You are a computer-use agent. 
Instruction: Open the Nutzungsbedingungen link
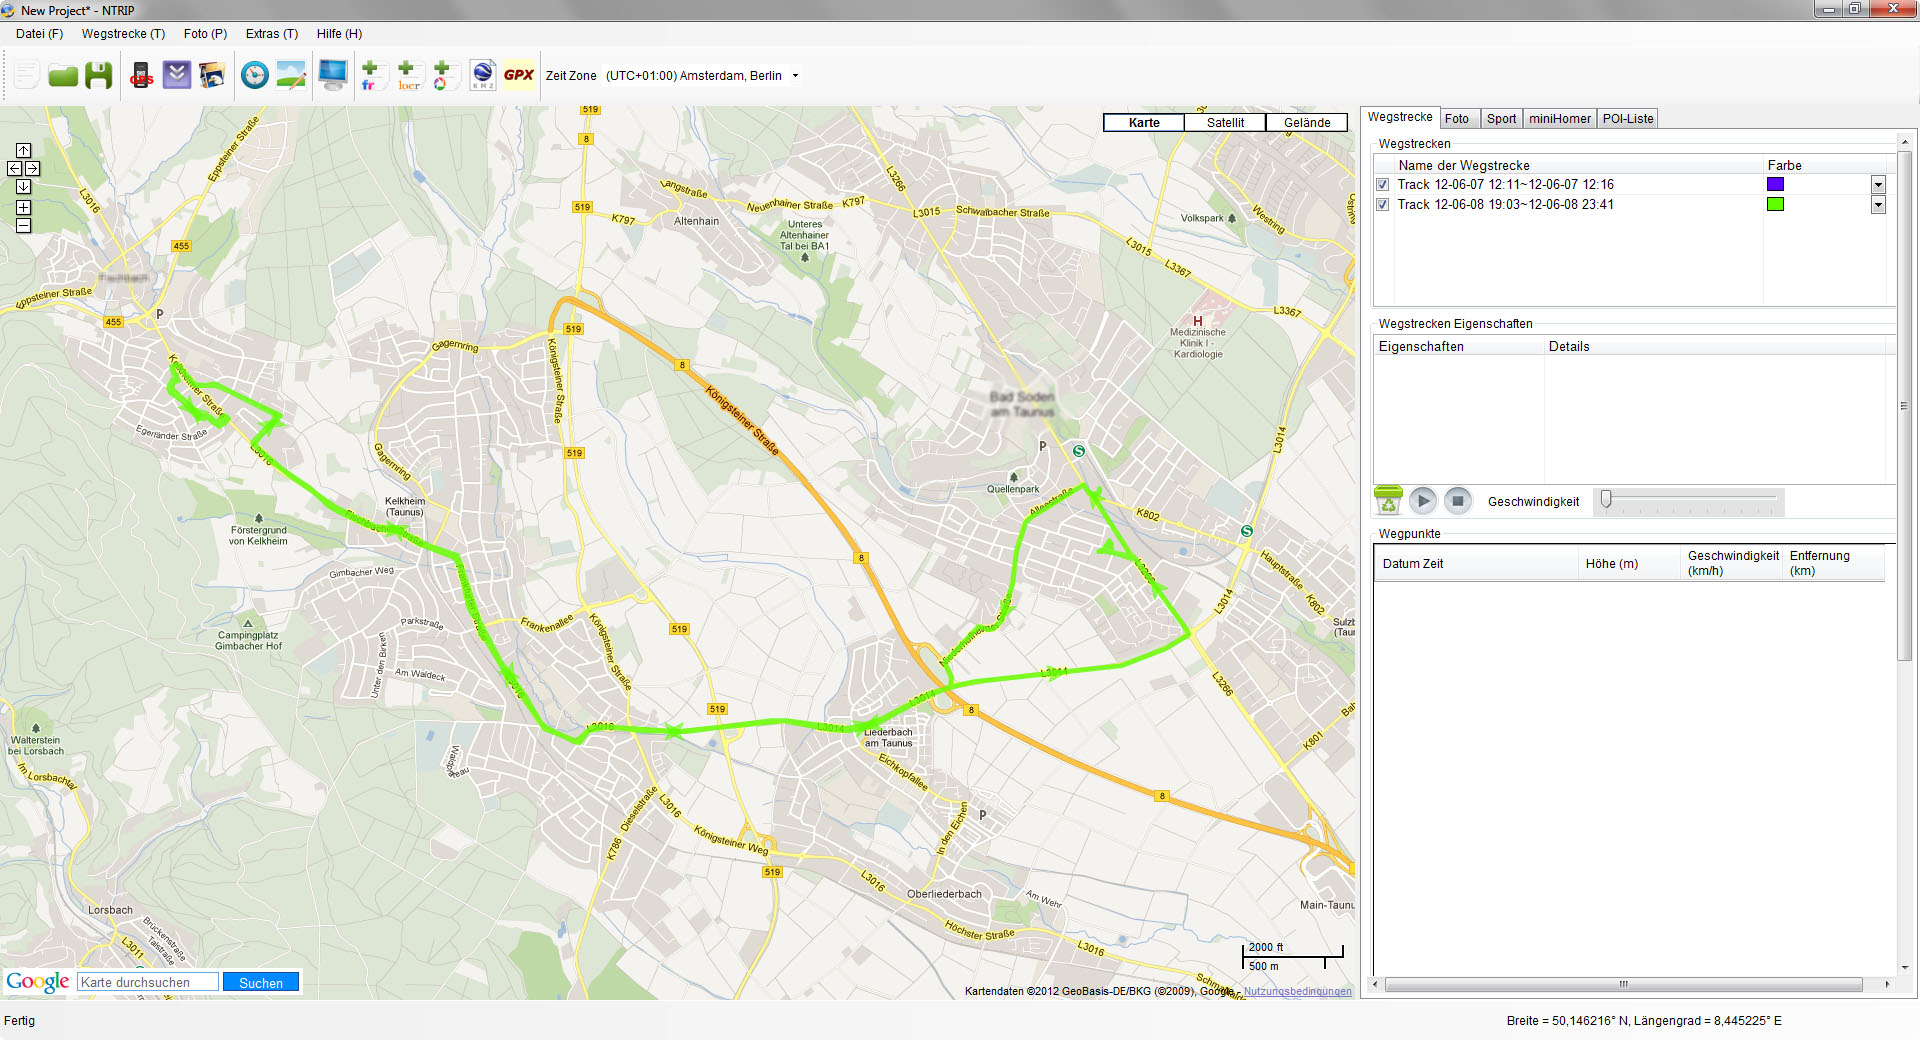[x=1297, y=992]
